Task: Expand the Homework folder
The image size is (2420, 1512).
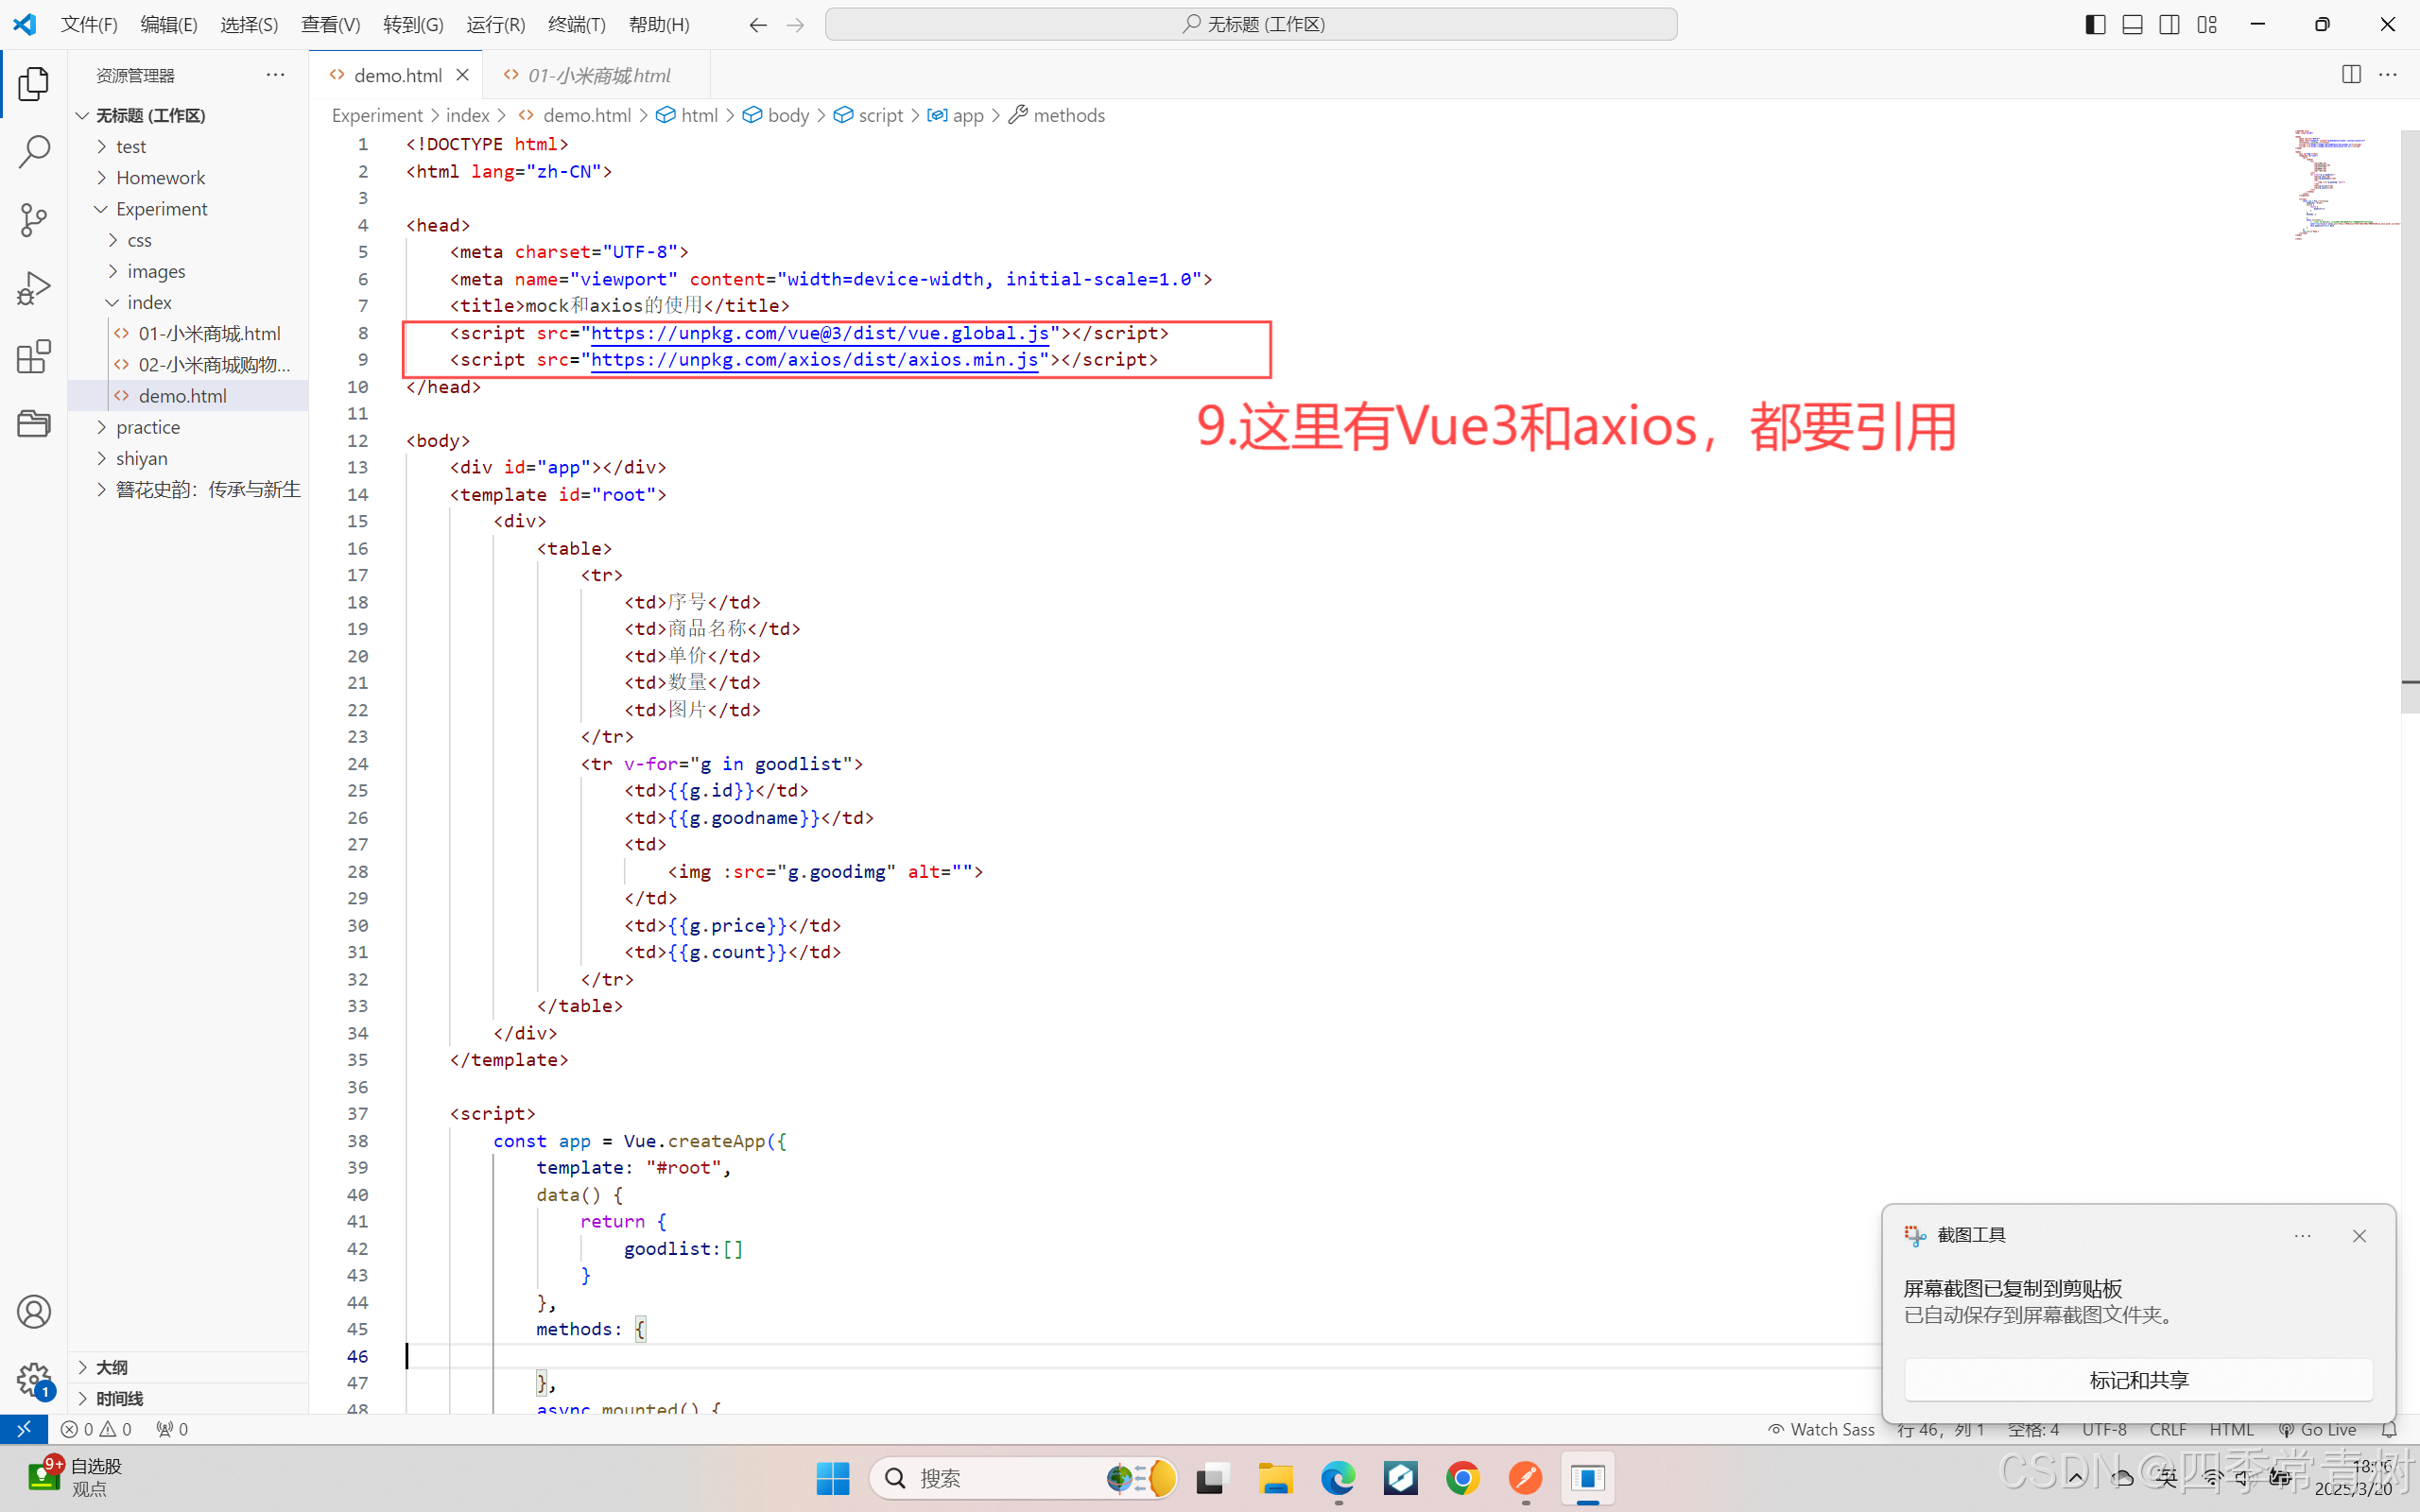Action: [162, 177]
